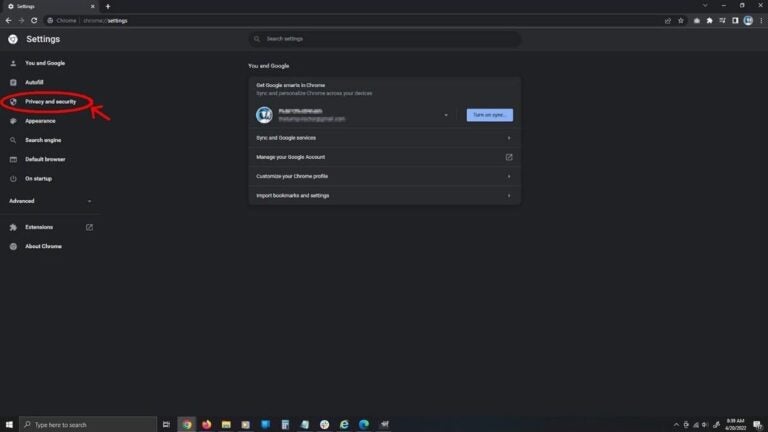Open Customize your Chrome profile row
768x432 pixels.
pyautogui.click(x=384, y=176)
